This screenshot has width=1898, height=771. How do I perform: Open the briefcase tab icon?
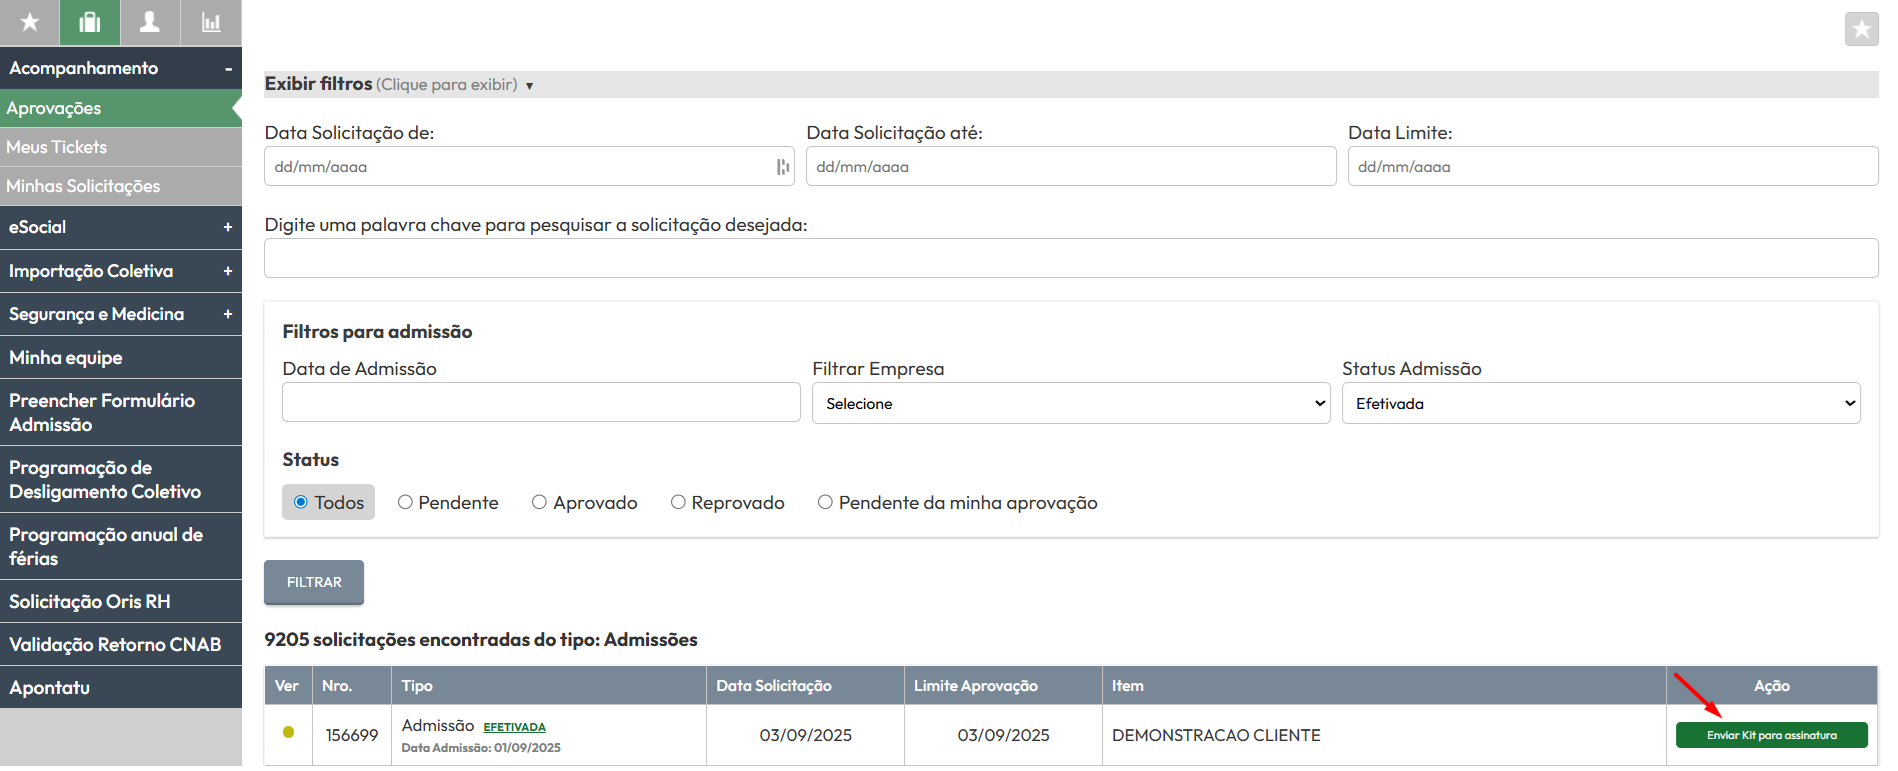(90, 22)
